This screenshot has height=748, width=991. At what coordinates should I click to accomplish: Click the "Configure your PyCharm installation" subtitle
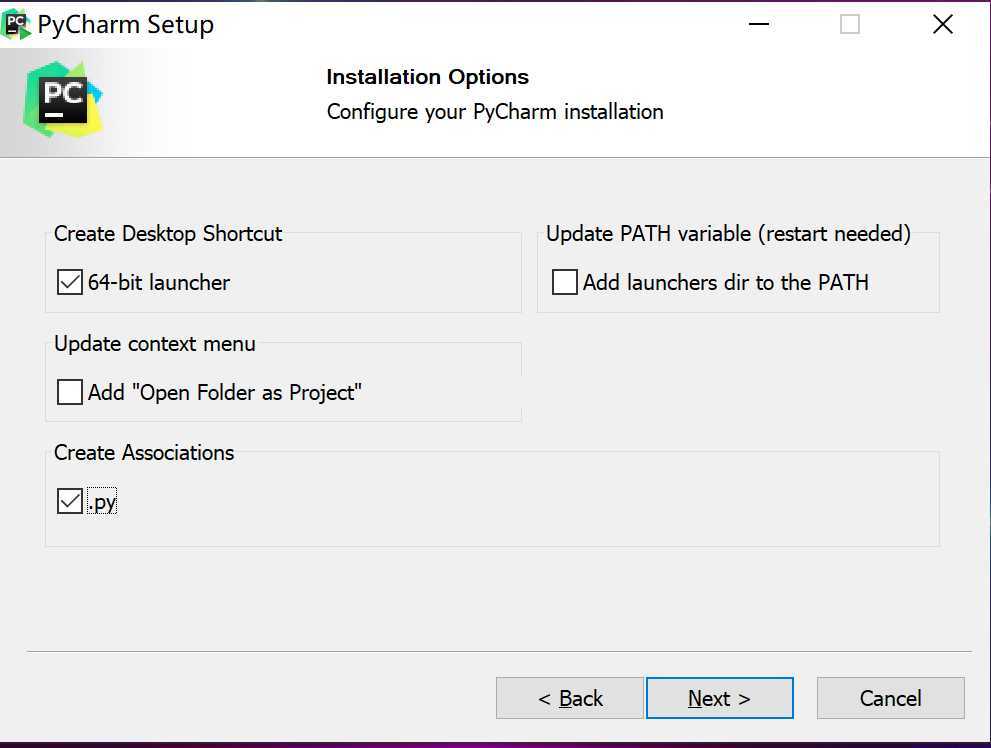(x=495, y=112)
